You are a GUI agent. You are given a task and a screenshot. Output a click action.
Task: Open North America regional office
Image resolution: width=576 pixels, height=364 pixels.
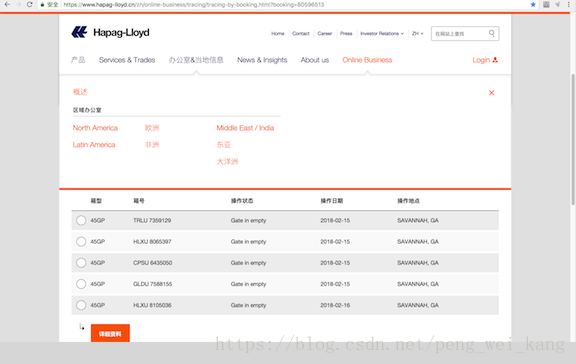tap(95, 128)
